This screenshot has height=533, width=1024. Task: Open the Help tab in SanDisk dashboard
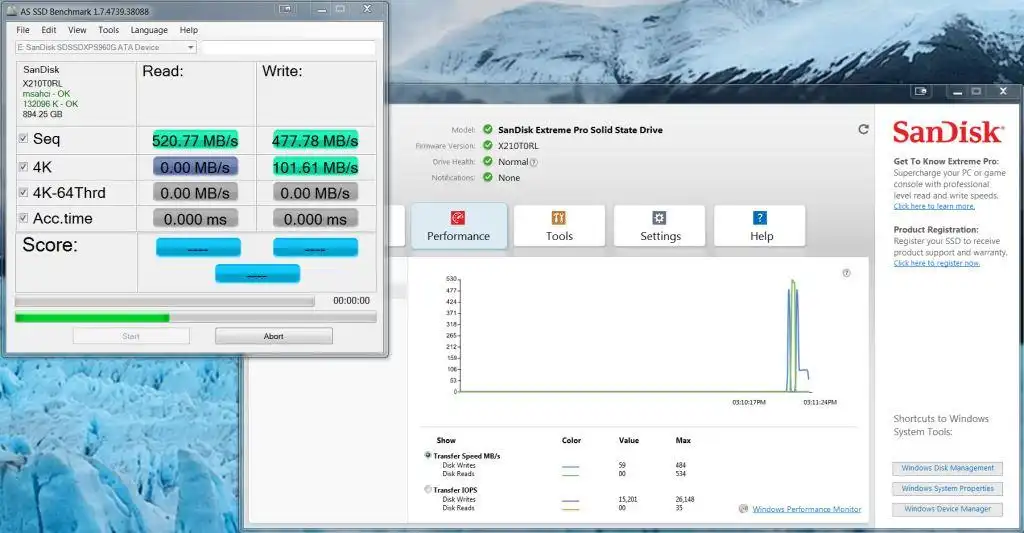click(760, 226)
